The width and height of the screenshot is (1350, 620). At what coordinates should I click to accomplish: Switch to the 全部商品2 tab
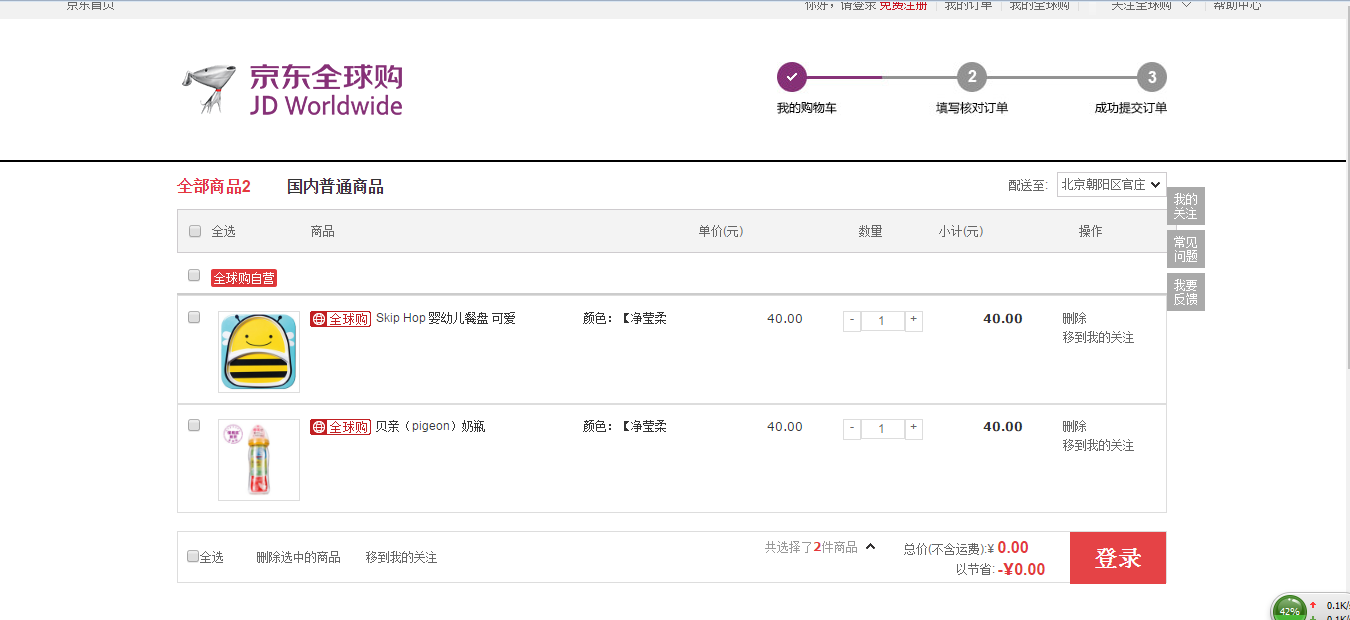(214, 186)
